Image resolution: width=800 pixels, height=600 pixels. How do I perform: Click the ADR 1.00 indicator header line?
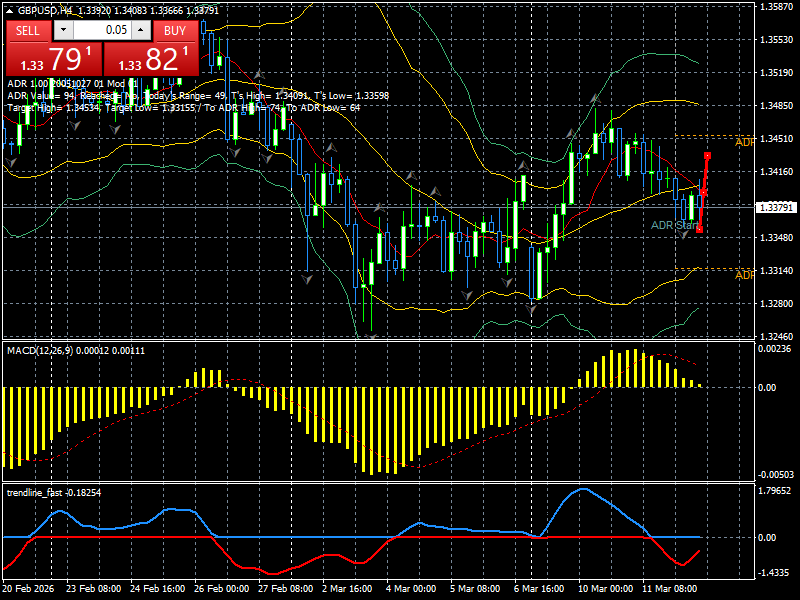click(x=73, y=84)
